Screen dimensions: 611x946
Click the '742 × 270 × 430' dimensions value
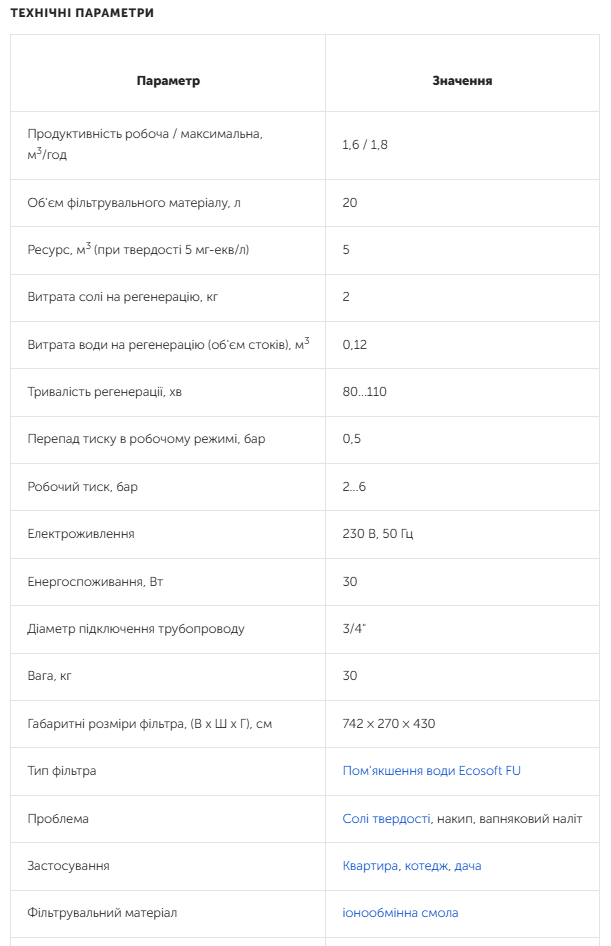coord(389,724)
